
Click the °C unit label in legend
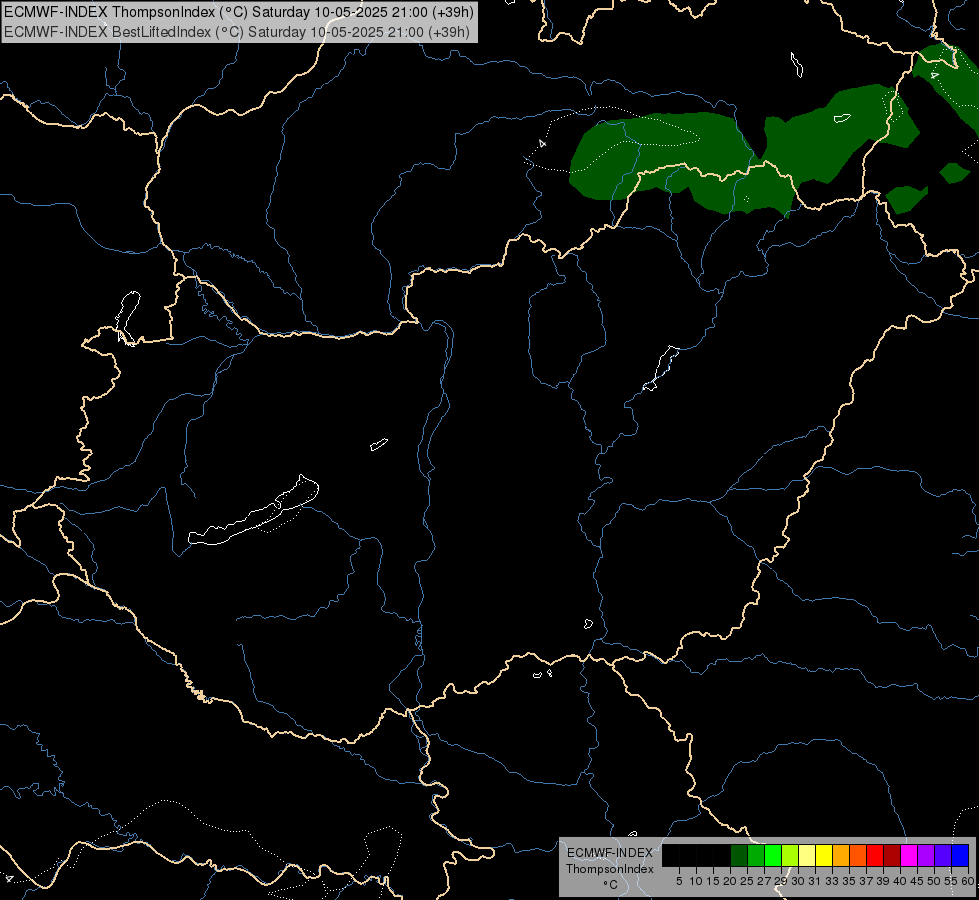pos(611,885)
